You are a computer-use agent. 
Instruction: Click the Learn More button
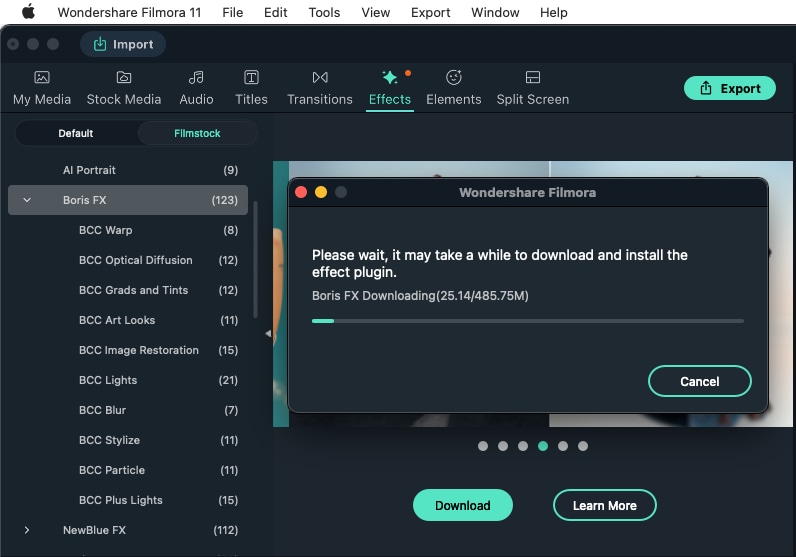pyautogui.click(x=605, y=505)
